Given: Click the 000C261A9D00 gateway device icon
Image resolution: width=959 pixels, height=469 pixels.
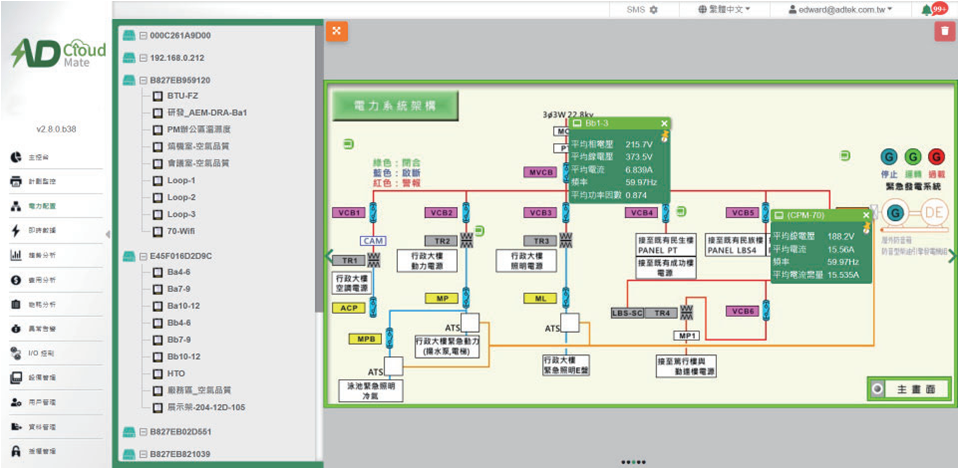Looking at the screenshot, I should pyautogui.click(x=128, y=35).
